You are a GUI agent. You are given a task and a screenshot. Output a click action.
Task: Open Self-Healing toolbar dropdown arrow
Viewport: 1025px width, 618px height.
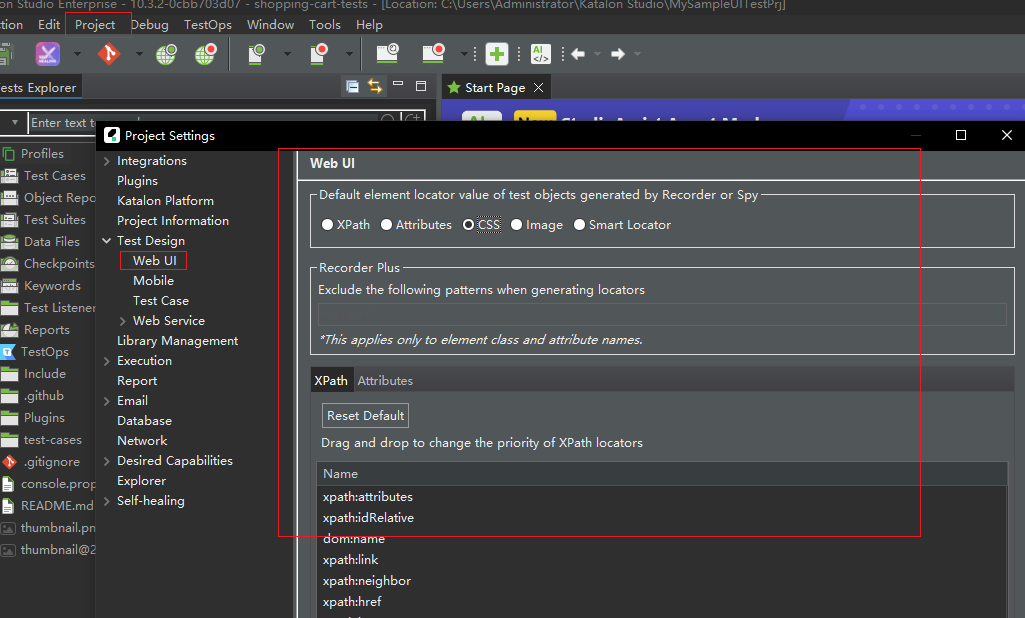tap(77, 54)
